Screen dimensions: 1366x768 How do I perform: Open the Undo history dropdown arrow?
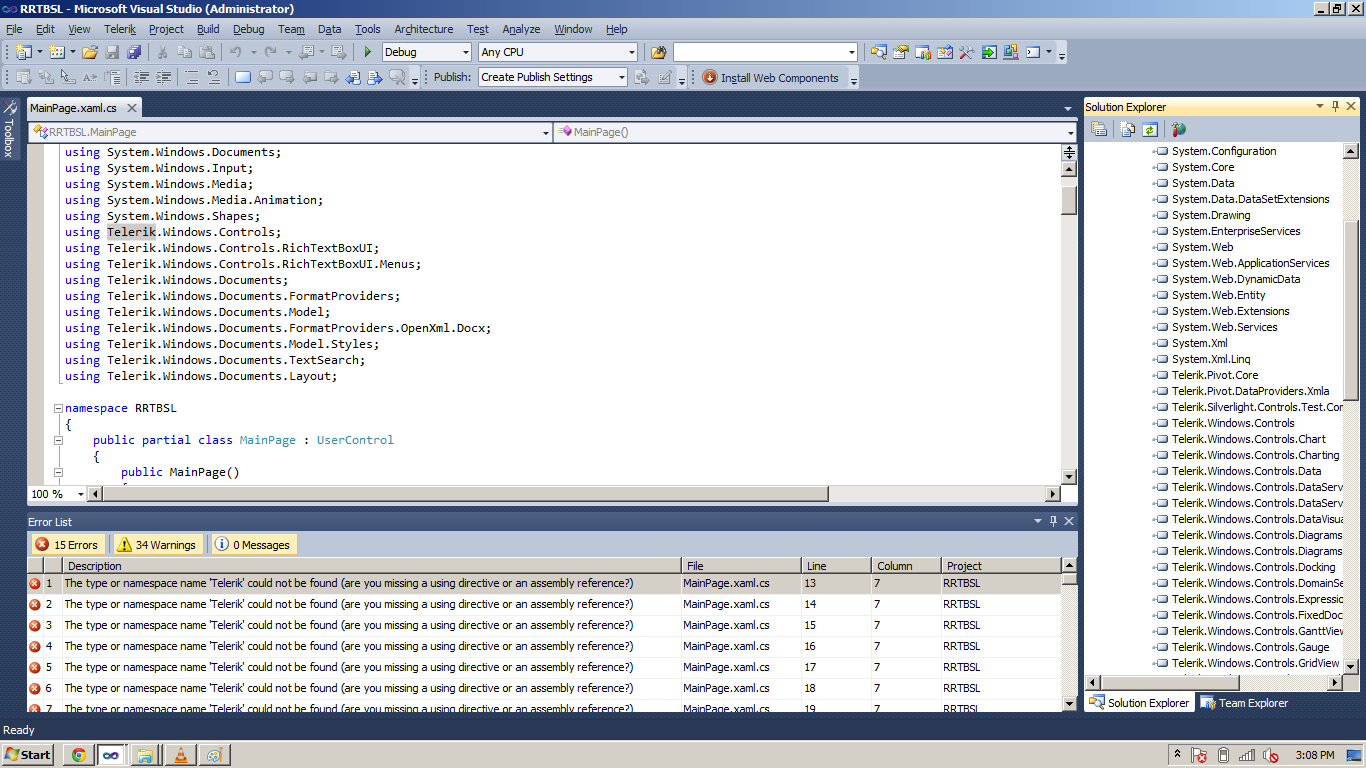(253, 52)
